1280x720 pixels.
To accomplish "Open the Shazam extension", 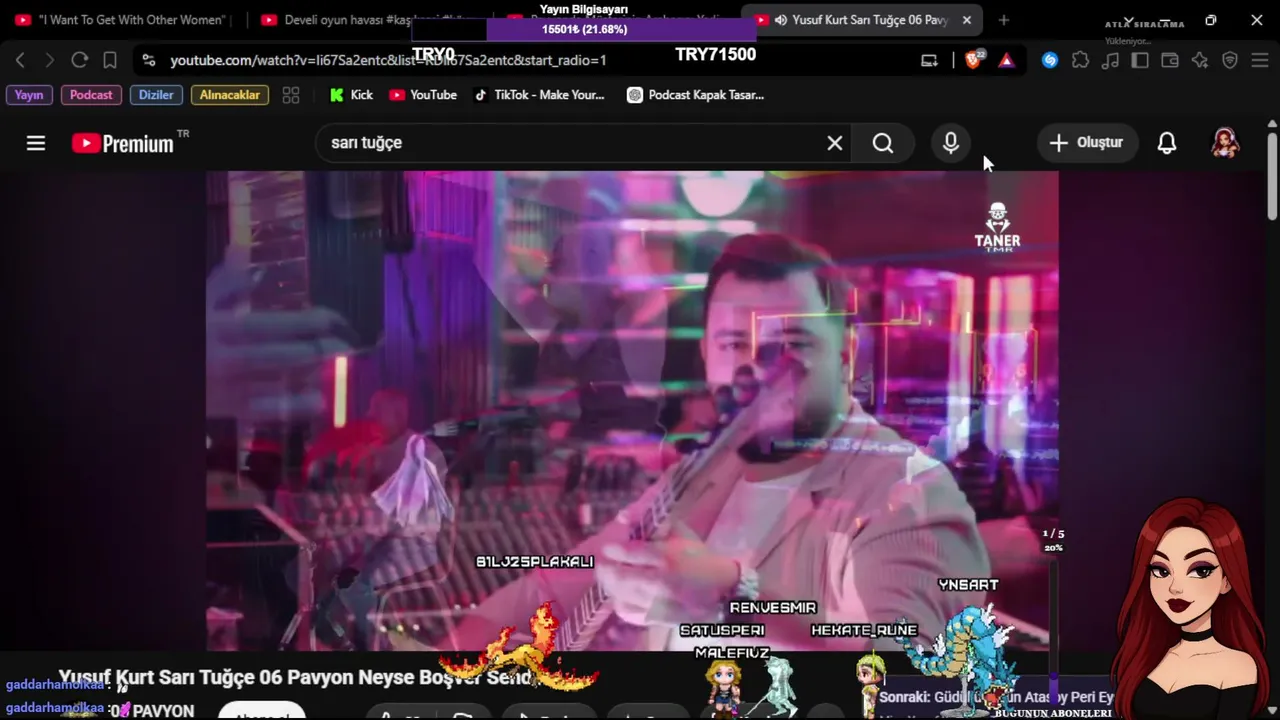I will (1049, 60).
